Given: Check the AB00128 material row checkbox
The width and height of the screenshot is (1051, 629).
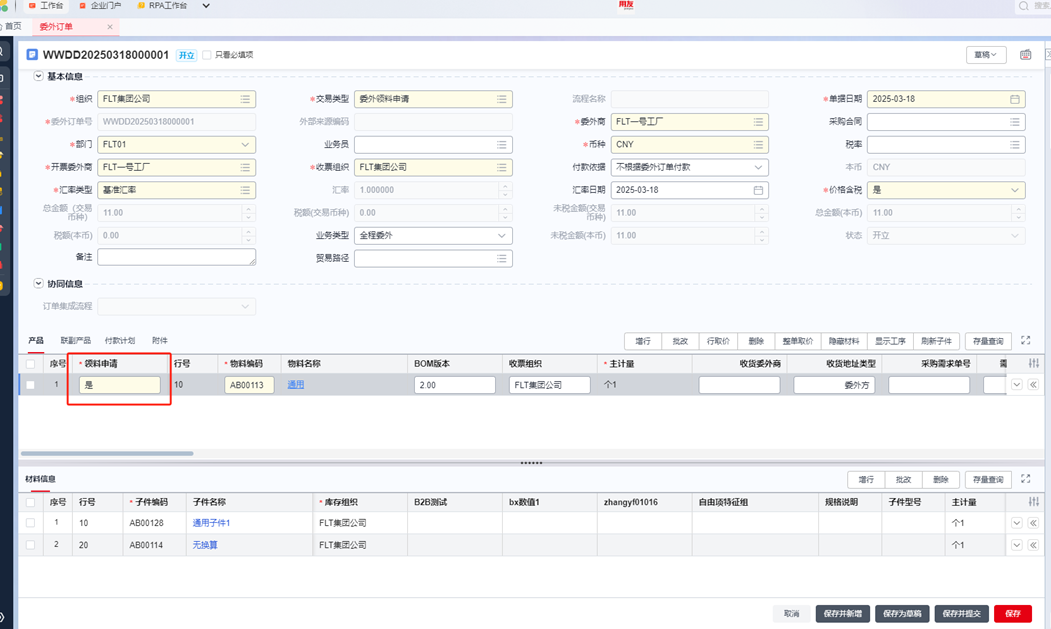Looking at the screenshot, I should pos(30,523).
